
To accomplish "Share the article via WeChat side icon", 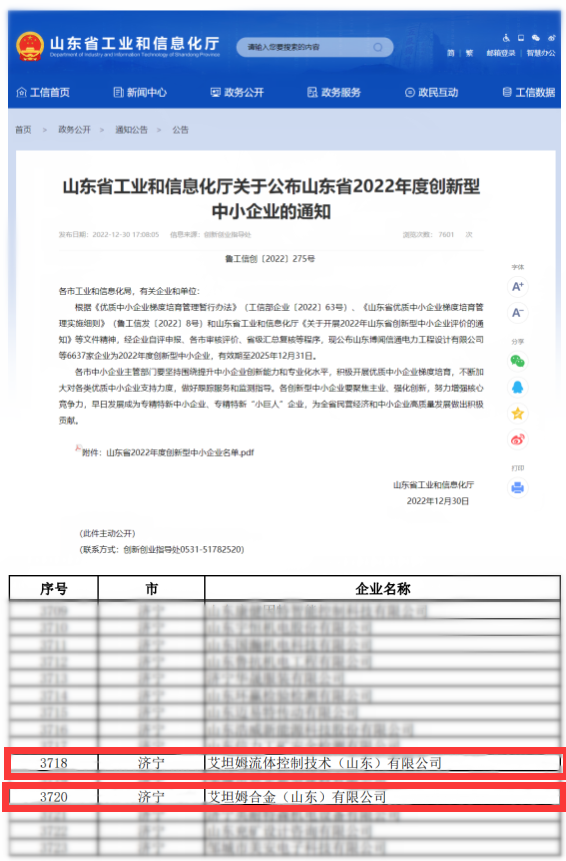I will (517, 361).
